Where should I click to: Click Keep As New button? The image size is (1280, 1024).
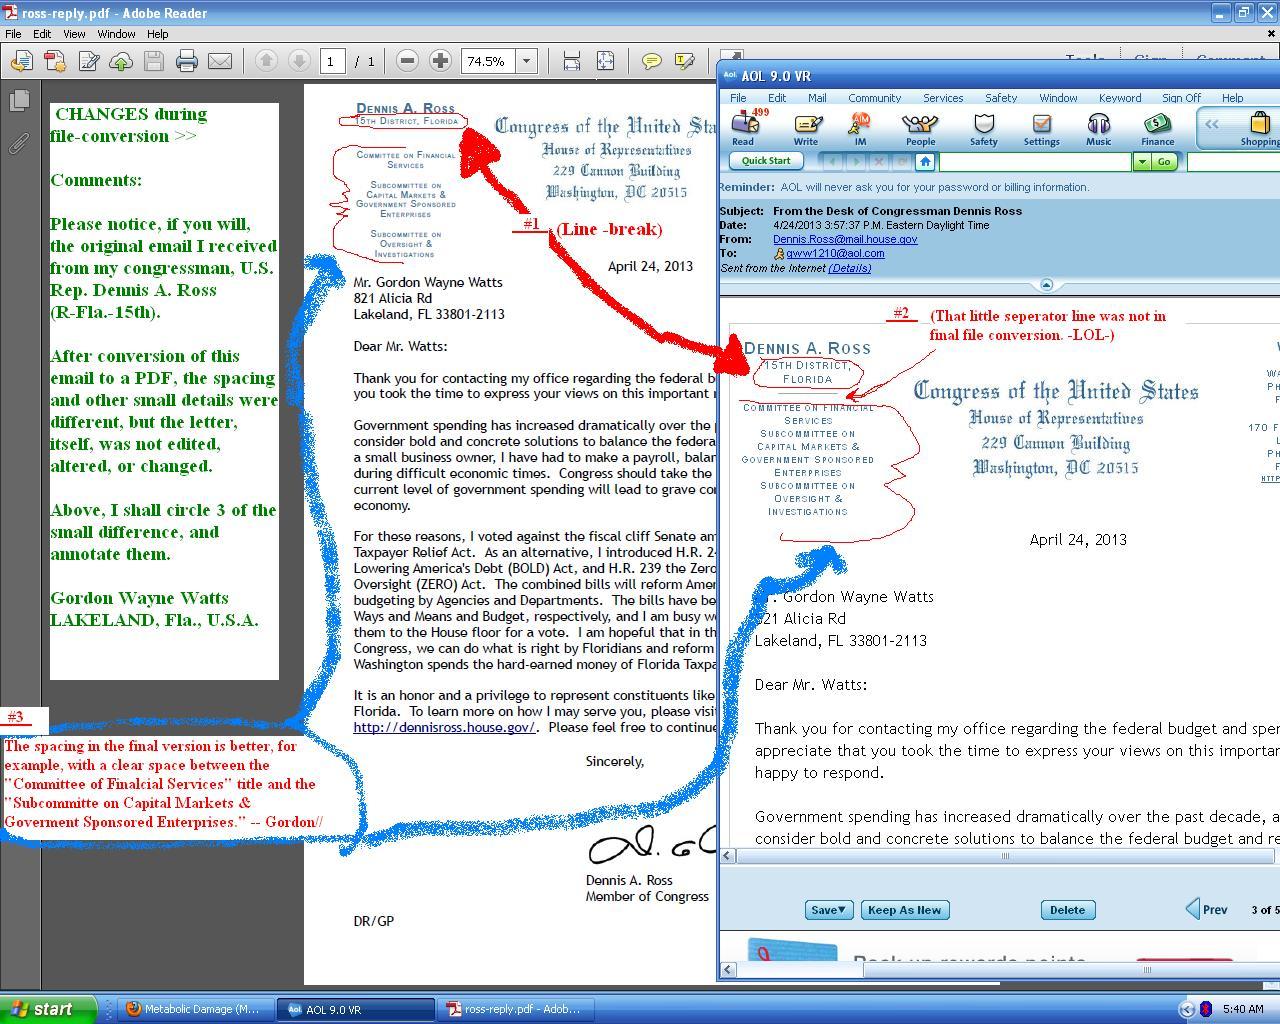[x=904, y=910]
